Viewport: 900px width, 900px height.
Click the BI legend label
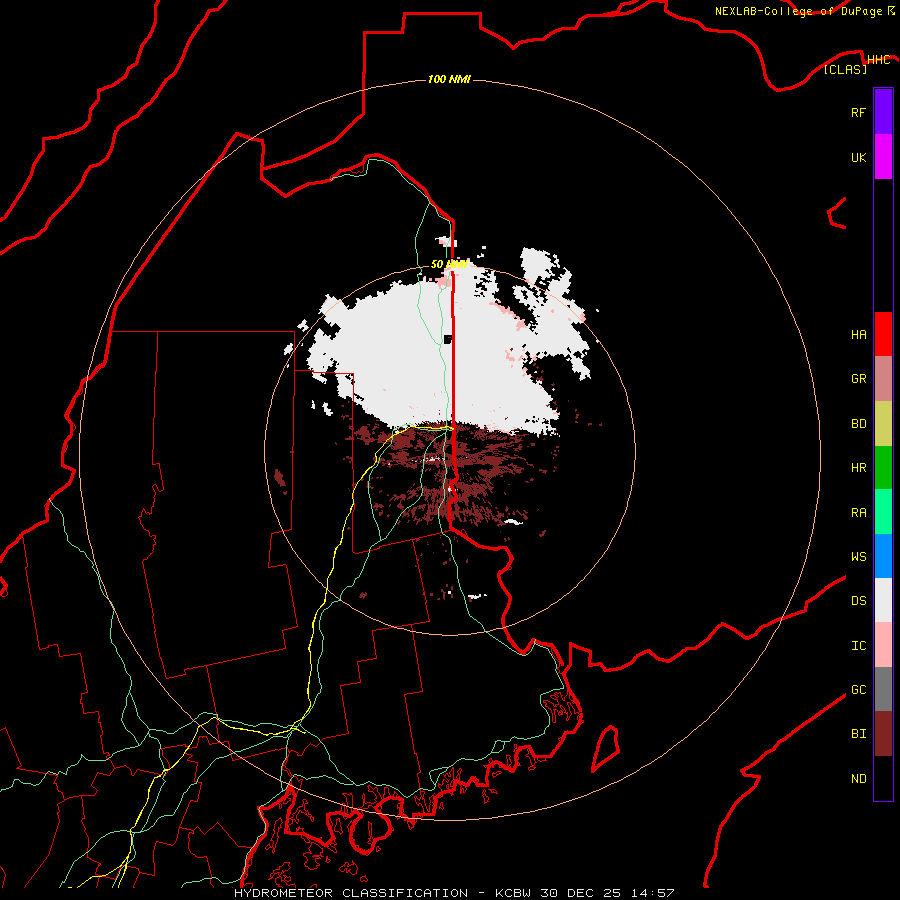858,734
